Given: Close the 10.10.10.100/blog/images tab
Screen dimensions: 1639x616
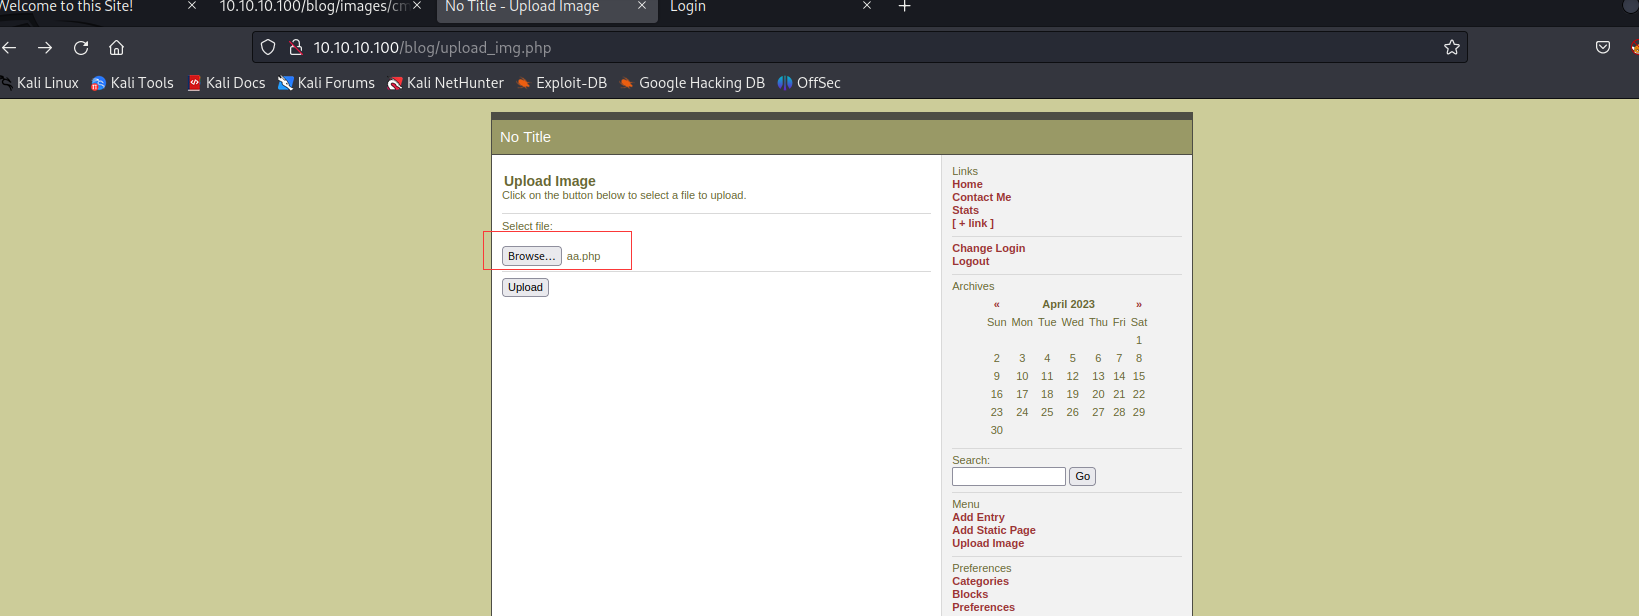Looking at the screenshot, I should [x=417, y=6].
